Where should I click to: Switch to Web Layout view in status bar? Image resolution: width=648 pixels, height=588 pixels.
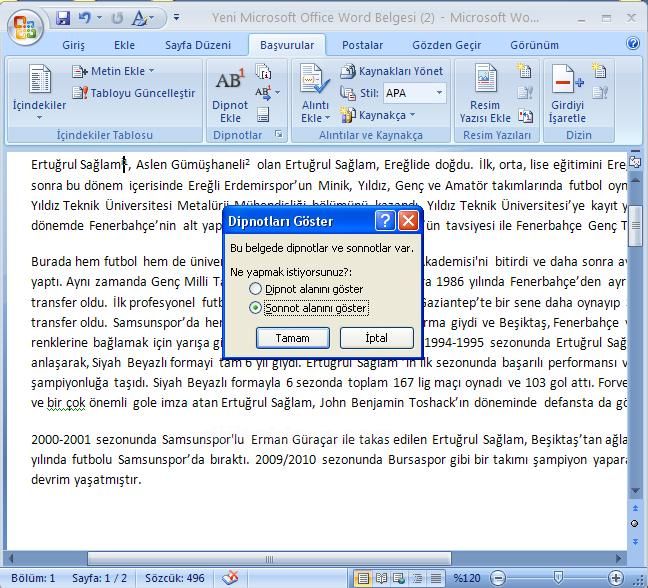tap(399, 578)
